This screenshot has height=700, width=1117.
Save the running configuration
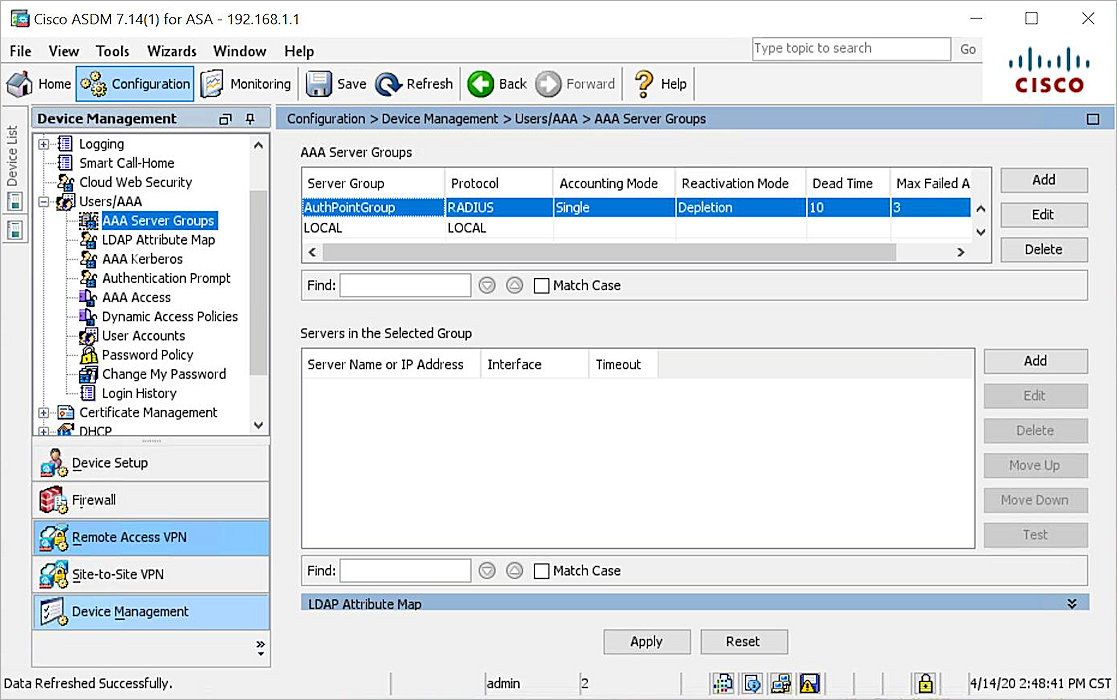tap(335, 84)
